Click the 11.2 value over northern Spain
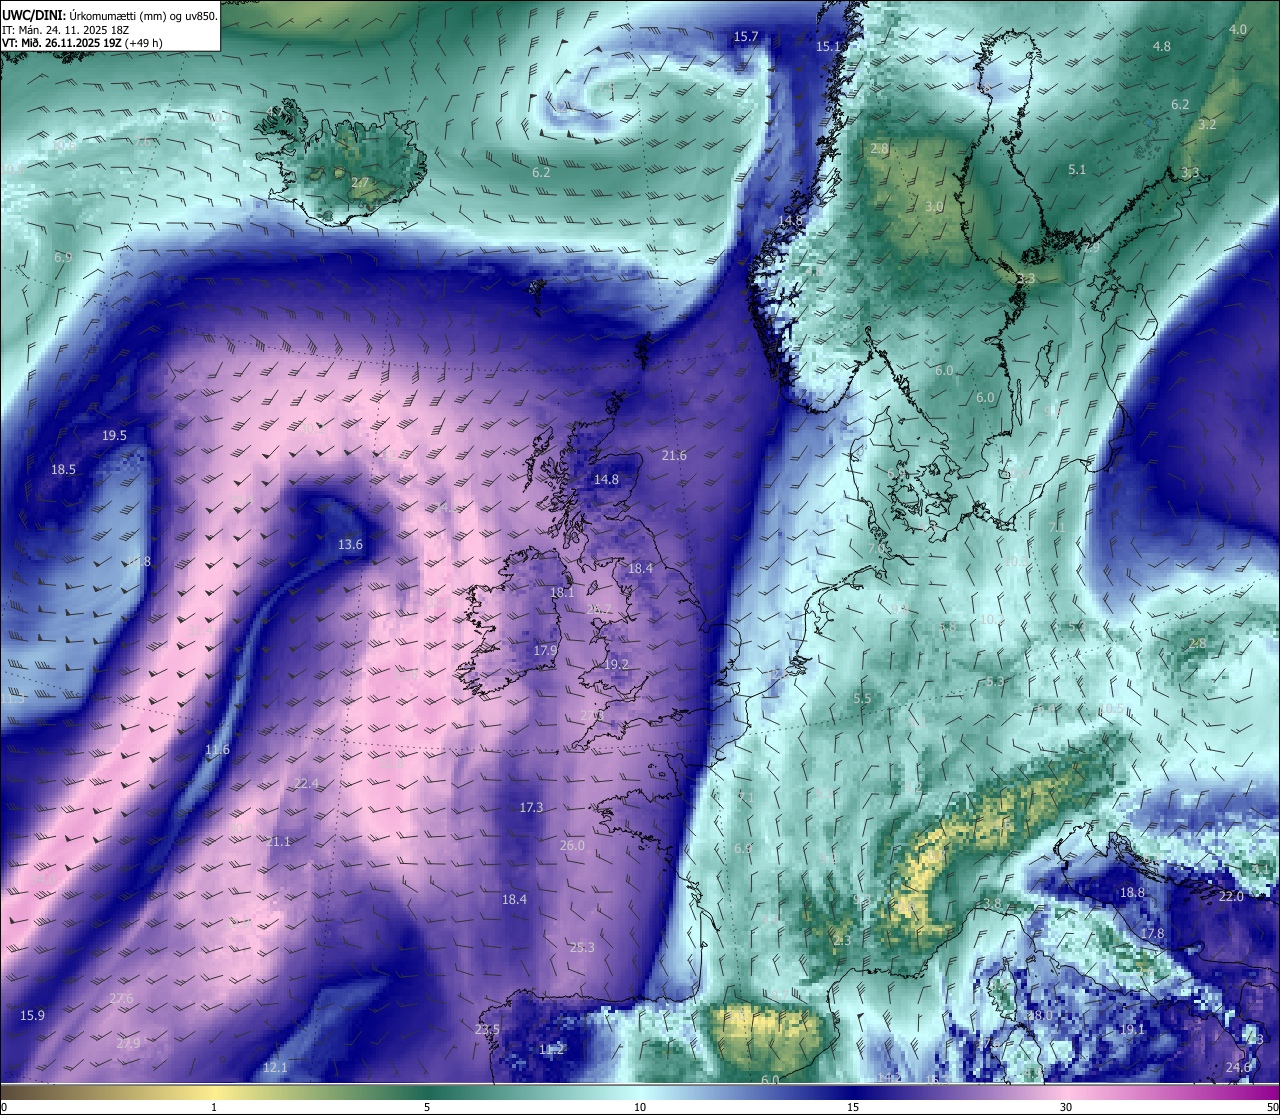This screenshot has height=1115, width=1280. coord(552,1050)
